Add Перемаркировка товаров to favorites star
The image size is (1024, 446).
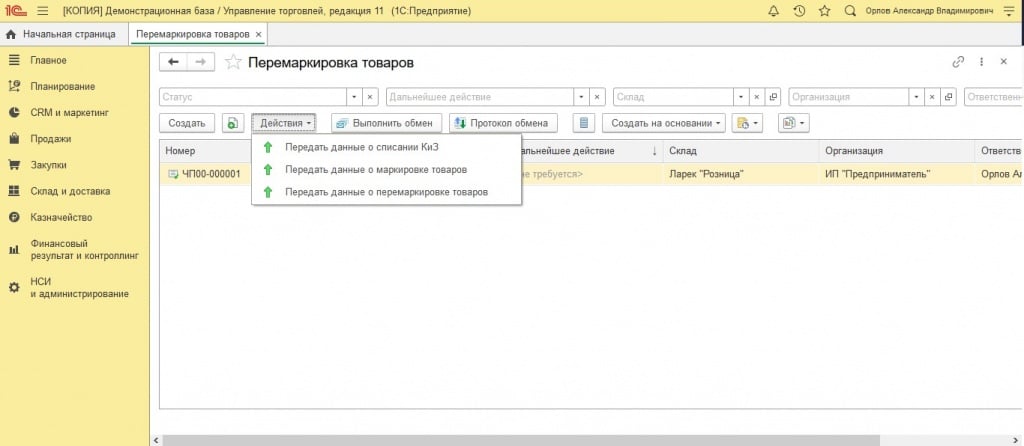pyautogui.click(x=233, y=62)
